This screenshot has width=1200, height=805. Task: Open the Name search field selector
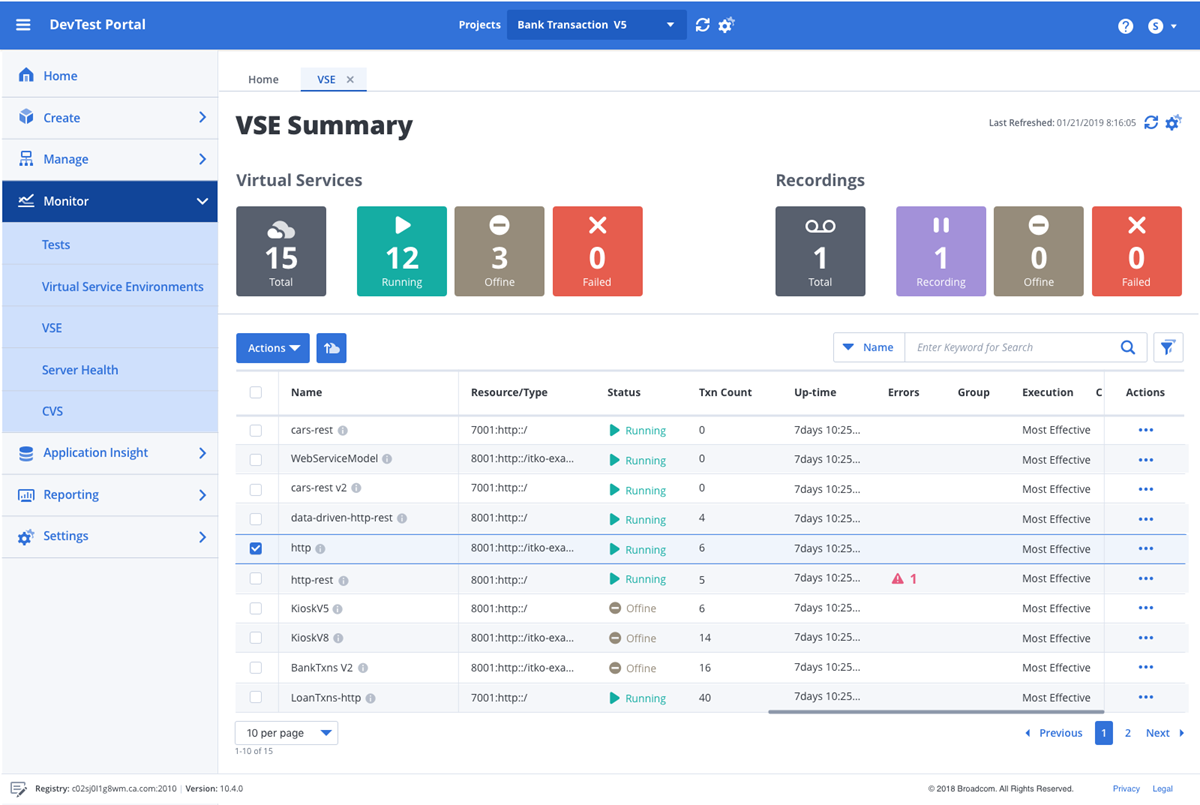point(868,347)
